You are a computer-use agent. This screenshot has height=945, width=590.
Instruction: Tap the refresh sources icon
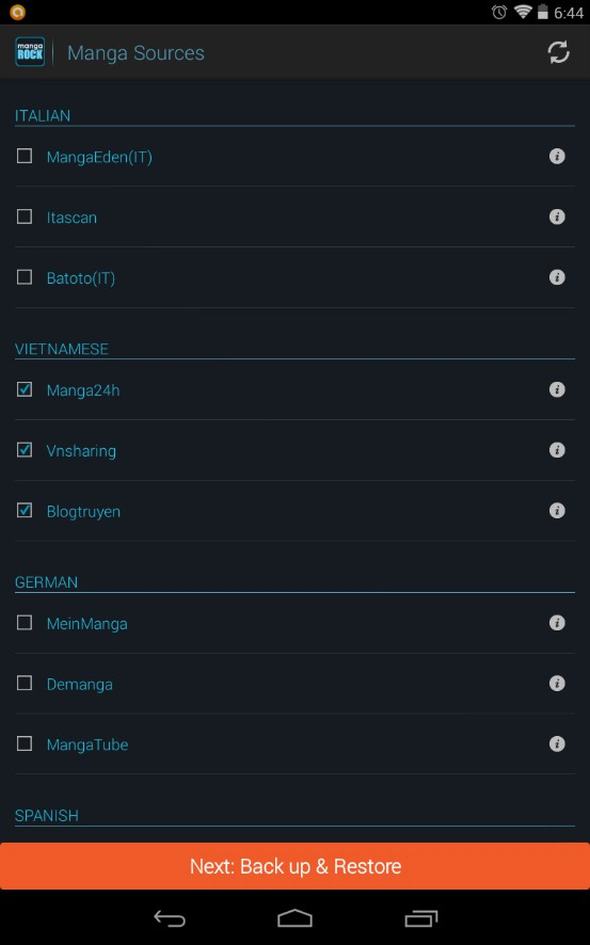pos(558,52)
